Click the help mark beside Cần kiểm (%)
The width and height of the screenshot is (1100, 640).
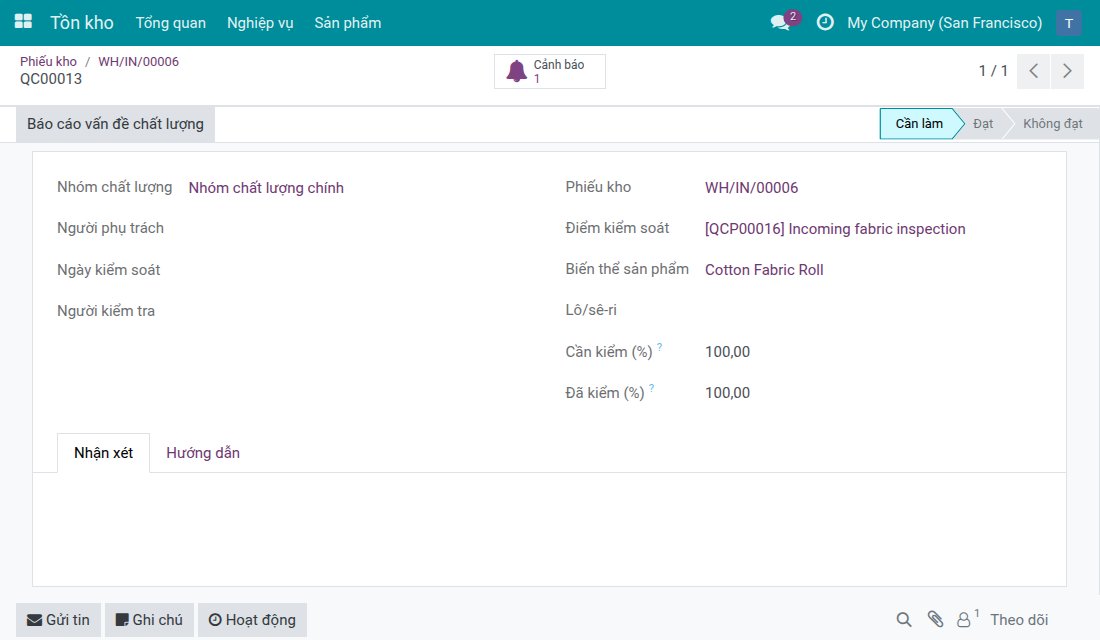click(x=659, y=346)
